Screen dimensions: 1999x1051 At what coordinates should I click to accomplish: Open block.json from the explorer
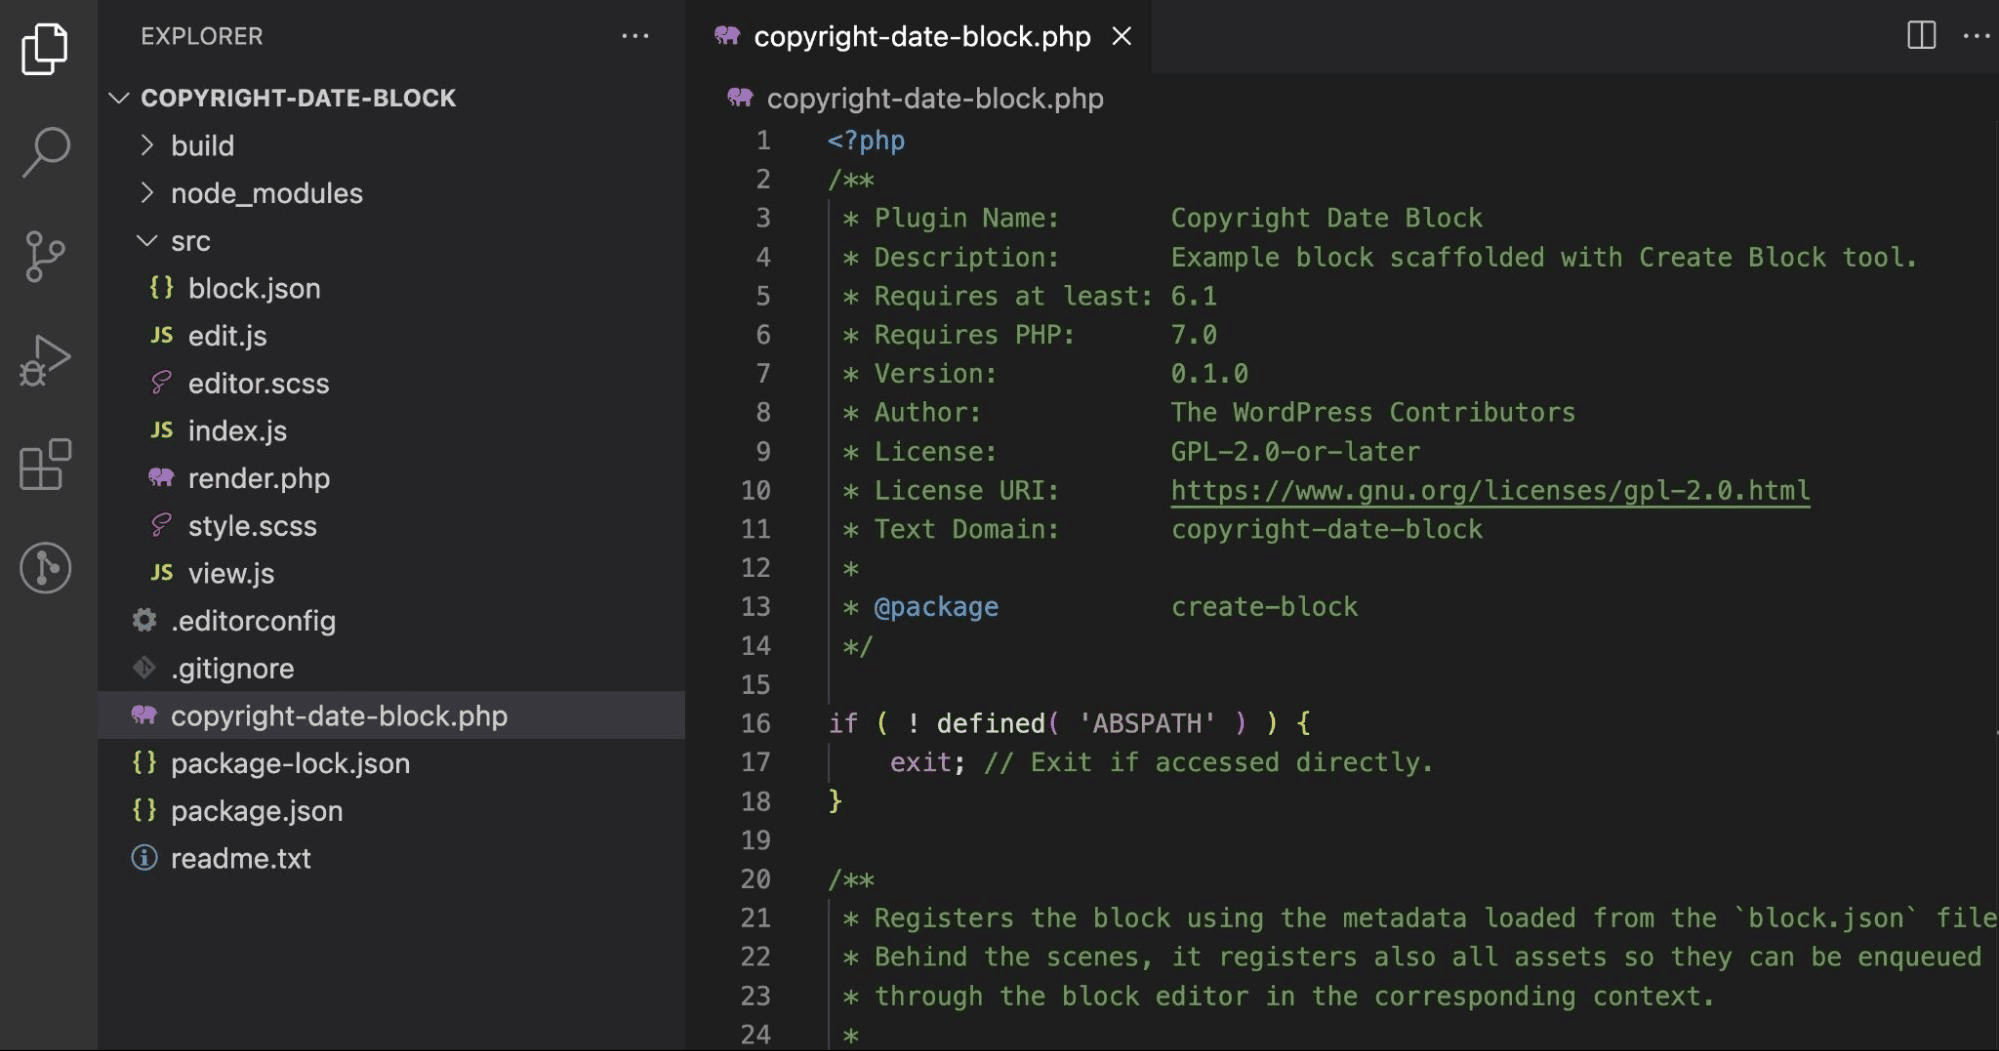[254, 288]
